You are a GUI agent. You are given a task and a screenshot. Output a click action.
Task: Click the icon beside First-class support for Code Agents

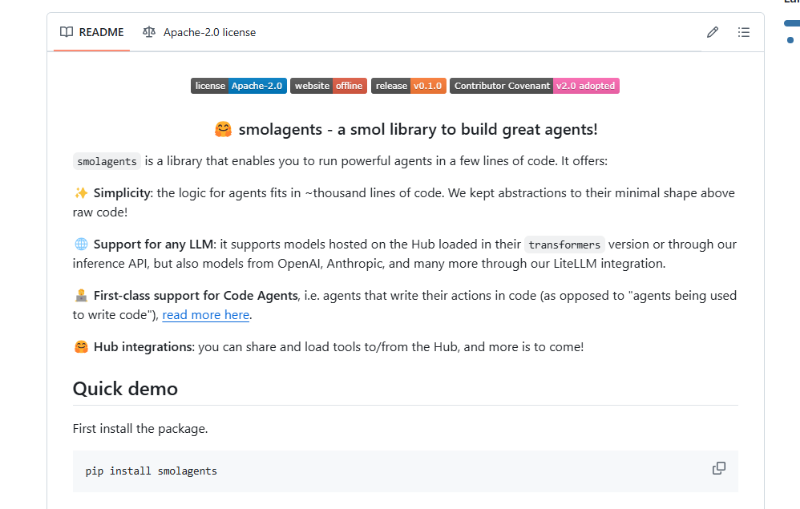(81, 295)
